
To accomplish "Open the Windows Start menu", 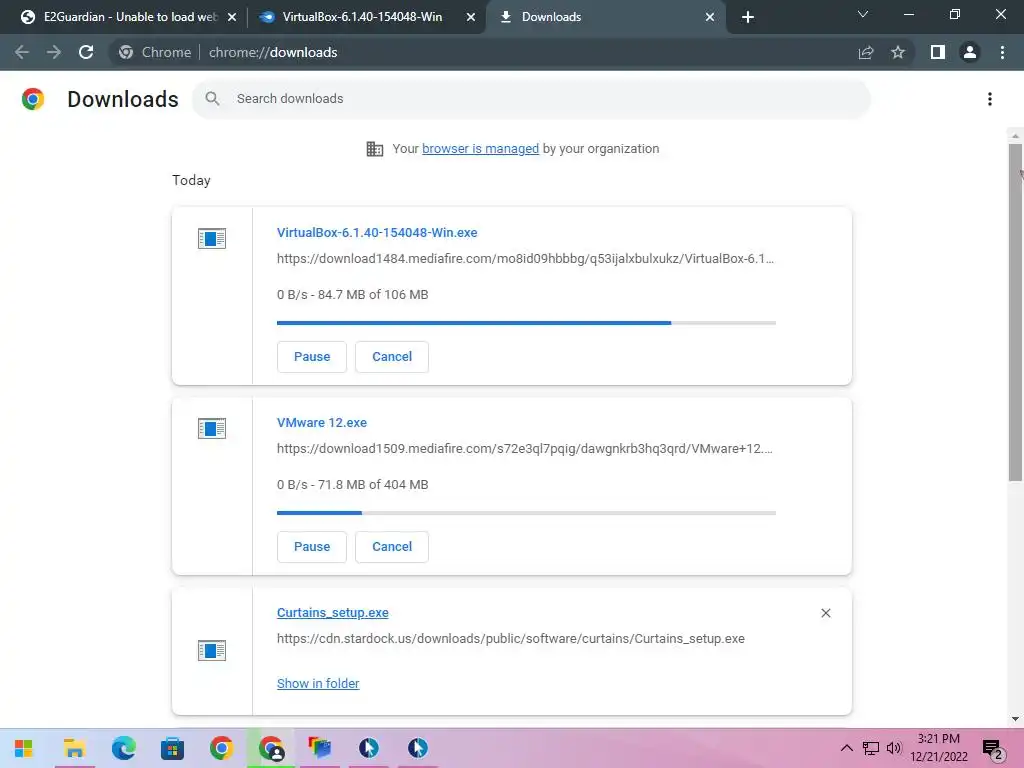I will pyautogui.click(x=24, y=748).
